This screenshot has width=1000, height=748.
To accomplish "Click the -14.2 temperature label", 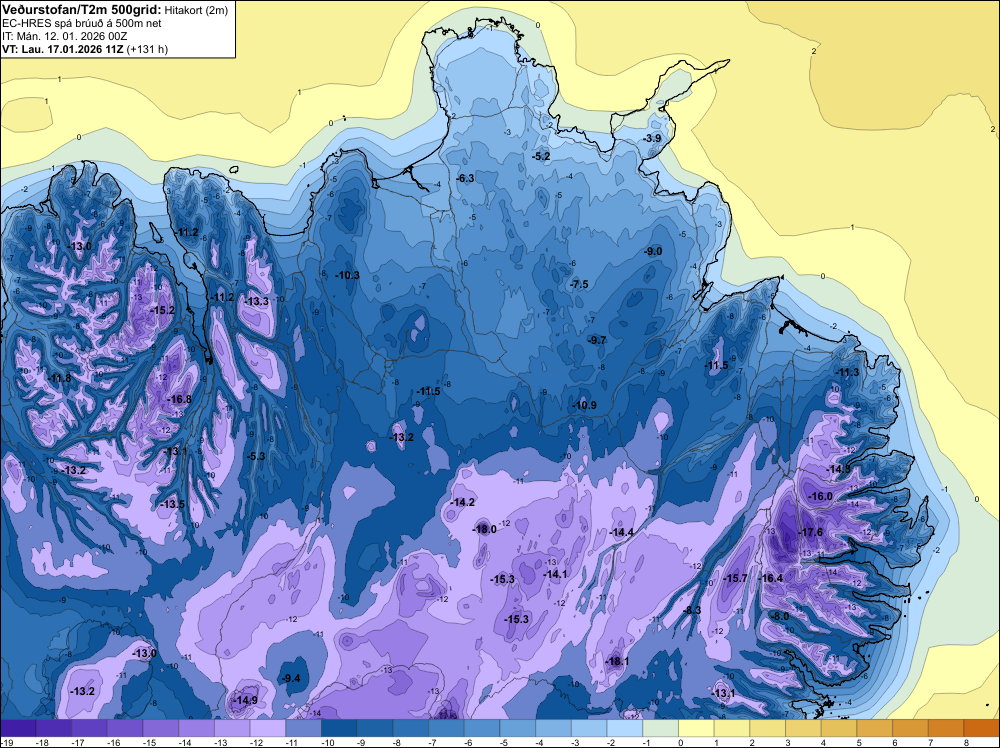I will [462, 502].
